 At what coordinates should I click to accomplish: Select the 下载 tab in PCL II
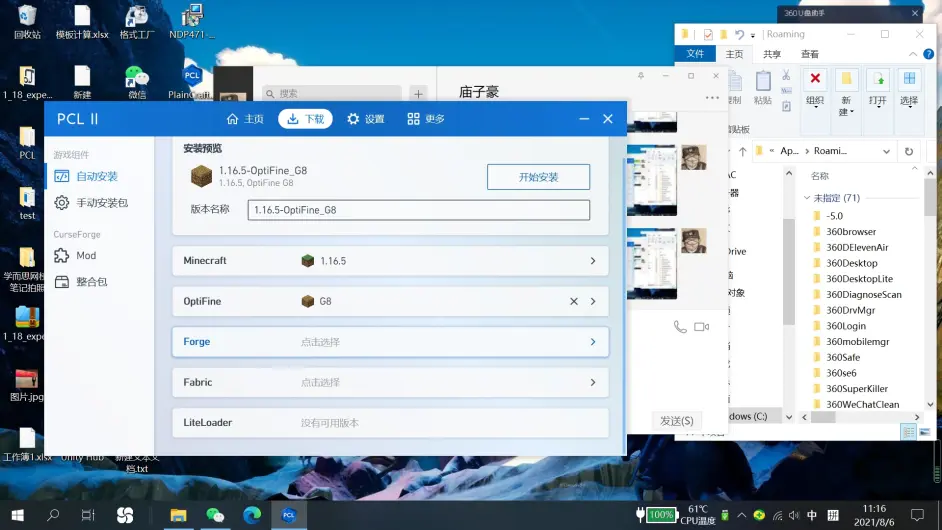[x=306, y=119]
